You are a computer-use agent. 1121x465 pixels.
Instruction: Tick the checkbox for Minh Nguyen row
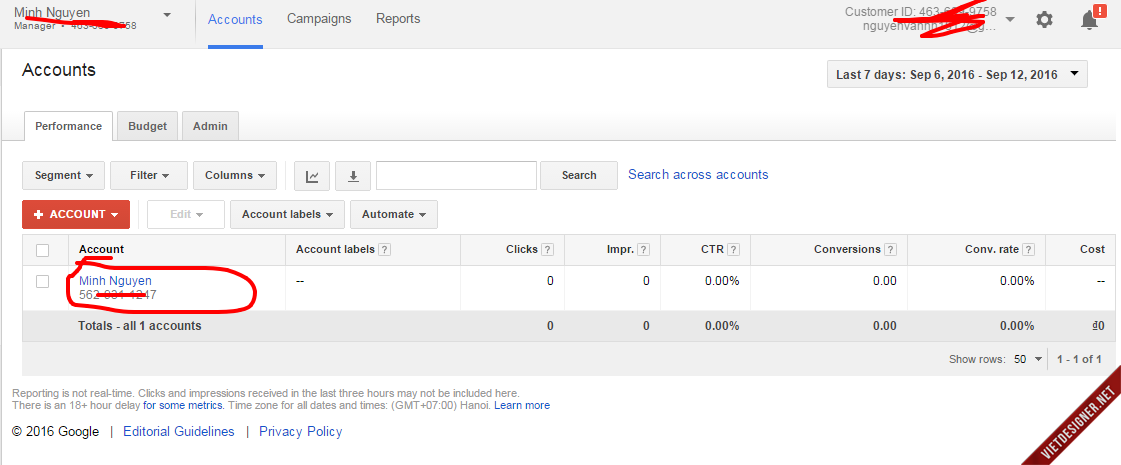[43, 281]
